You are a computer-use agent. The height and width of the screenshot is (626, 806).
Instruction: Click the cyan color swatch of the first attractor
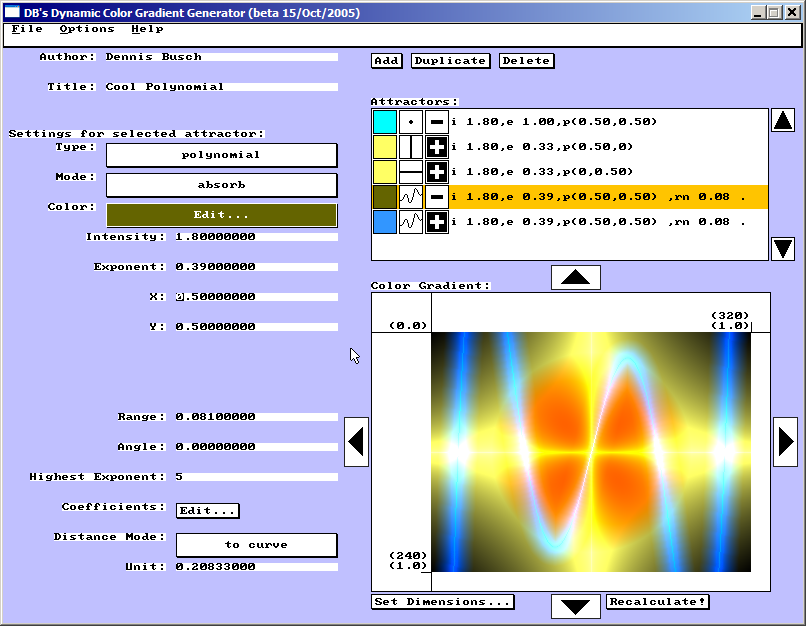(x=385, y=122)
